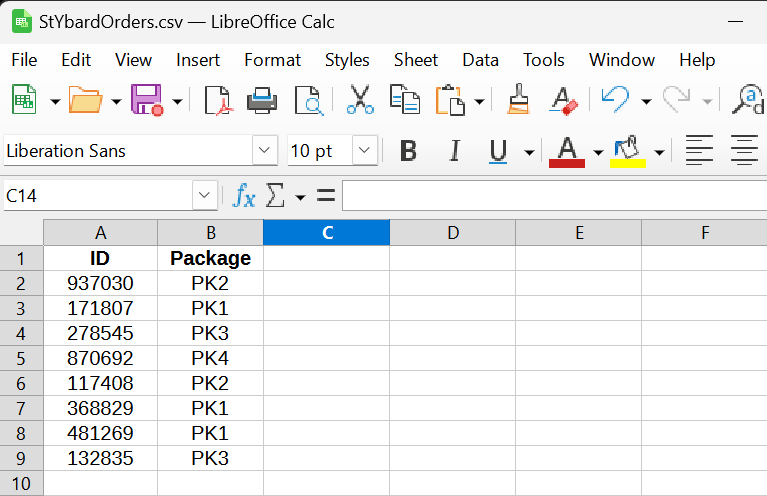Image resolution: width=767 pixels, height=496 pixels.
Task: Select column A header
Action: (x=100, y=232)
